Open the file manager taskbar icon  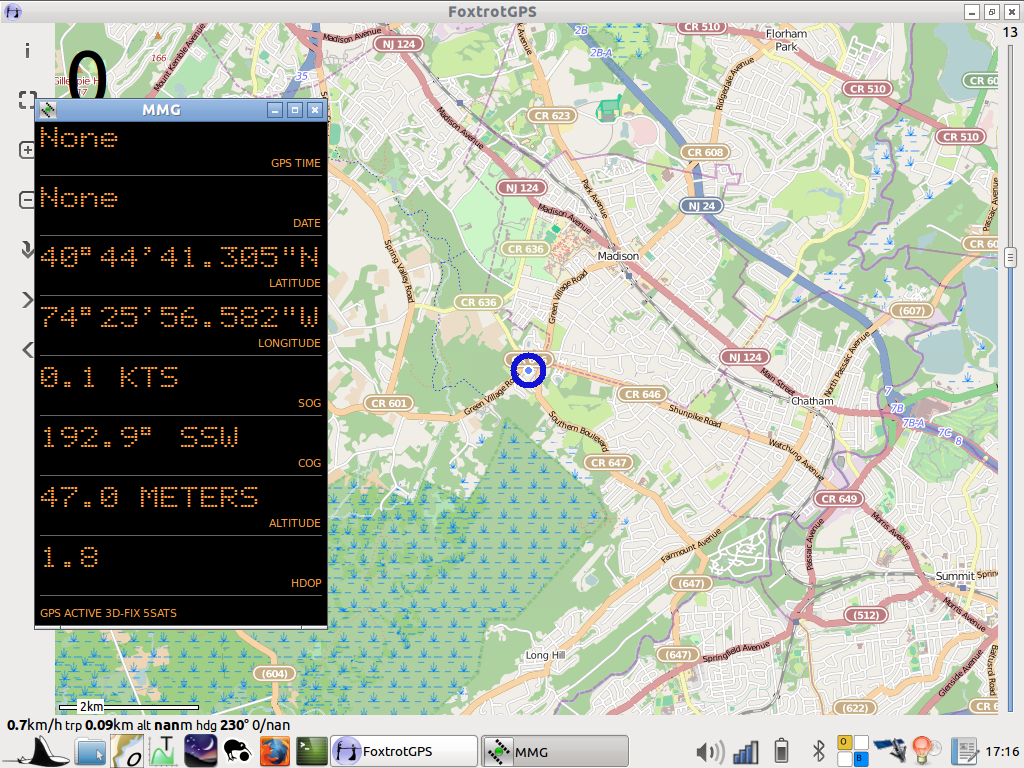coord(90,752)
